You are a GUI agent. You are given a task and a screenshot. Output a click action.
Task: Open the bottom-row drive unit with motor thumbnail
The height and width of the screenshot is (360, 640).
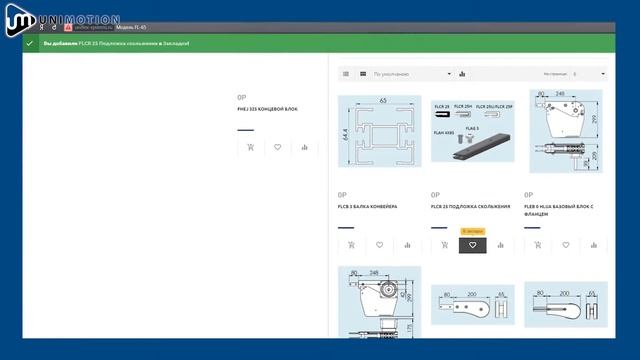coord(380,302)
